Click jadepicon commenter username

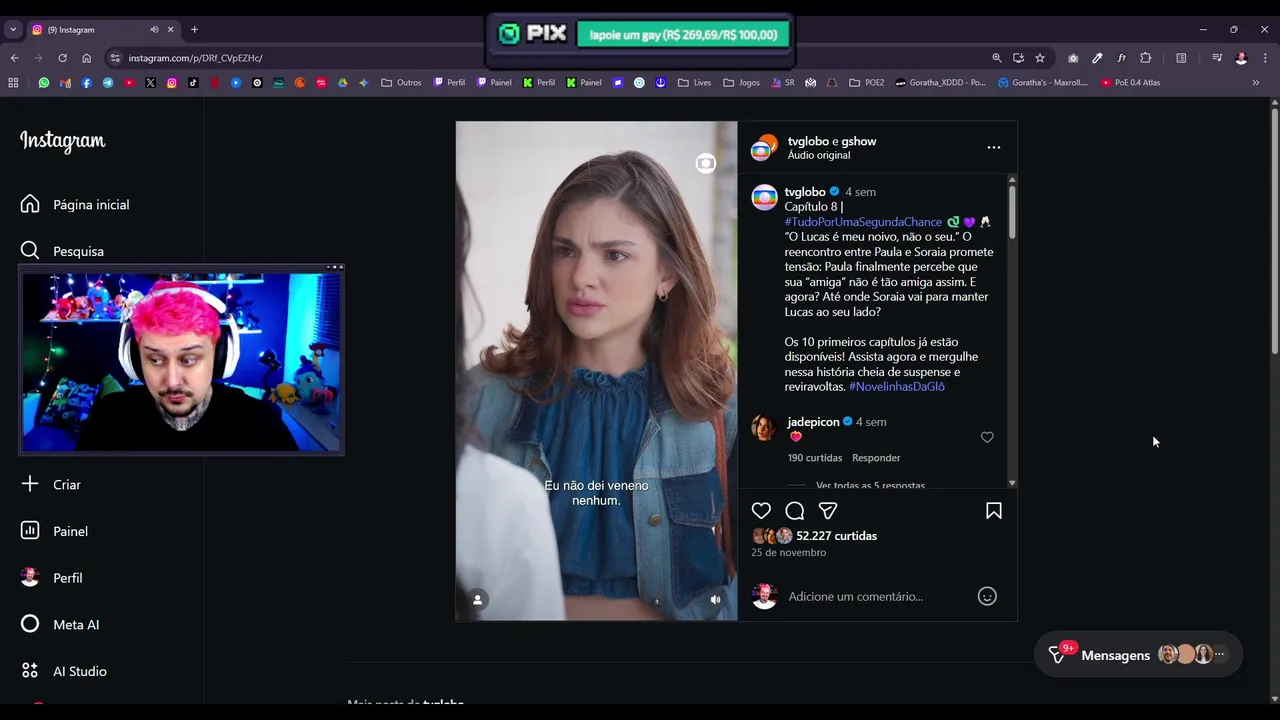coord(813,422)
